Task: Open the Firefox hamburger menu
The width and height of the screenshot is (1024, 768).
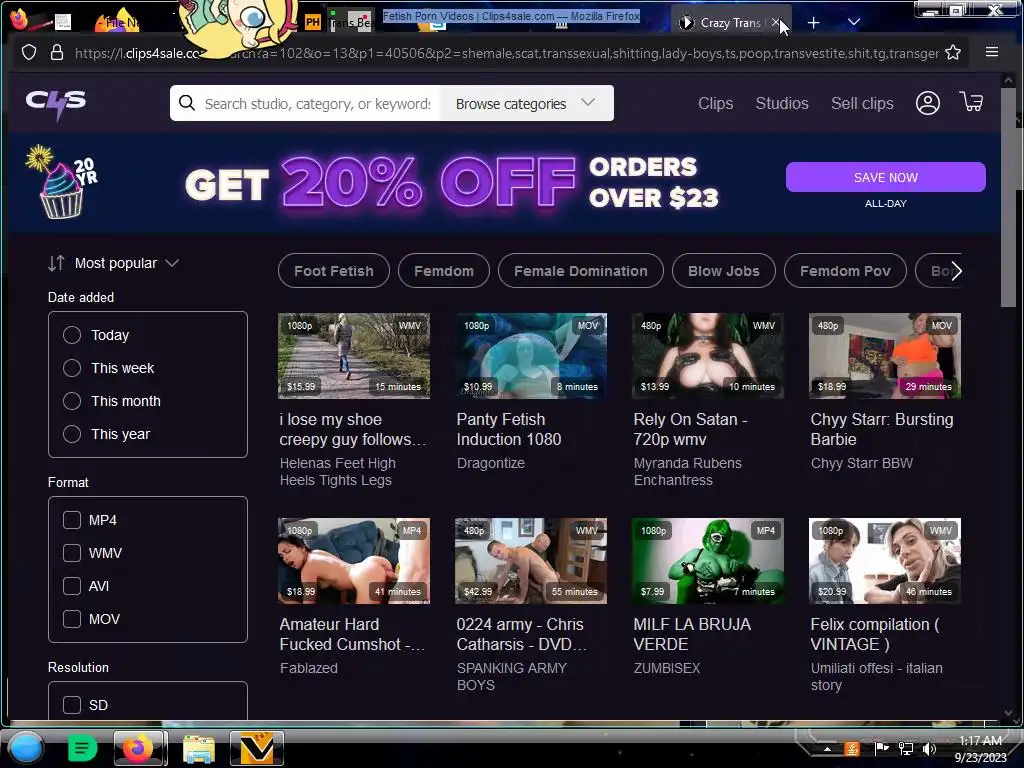Action: 991,52
